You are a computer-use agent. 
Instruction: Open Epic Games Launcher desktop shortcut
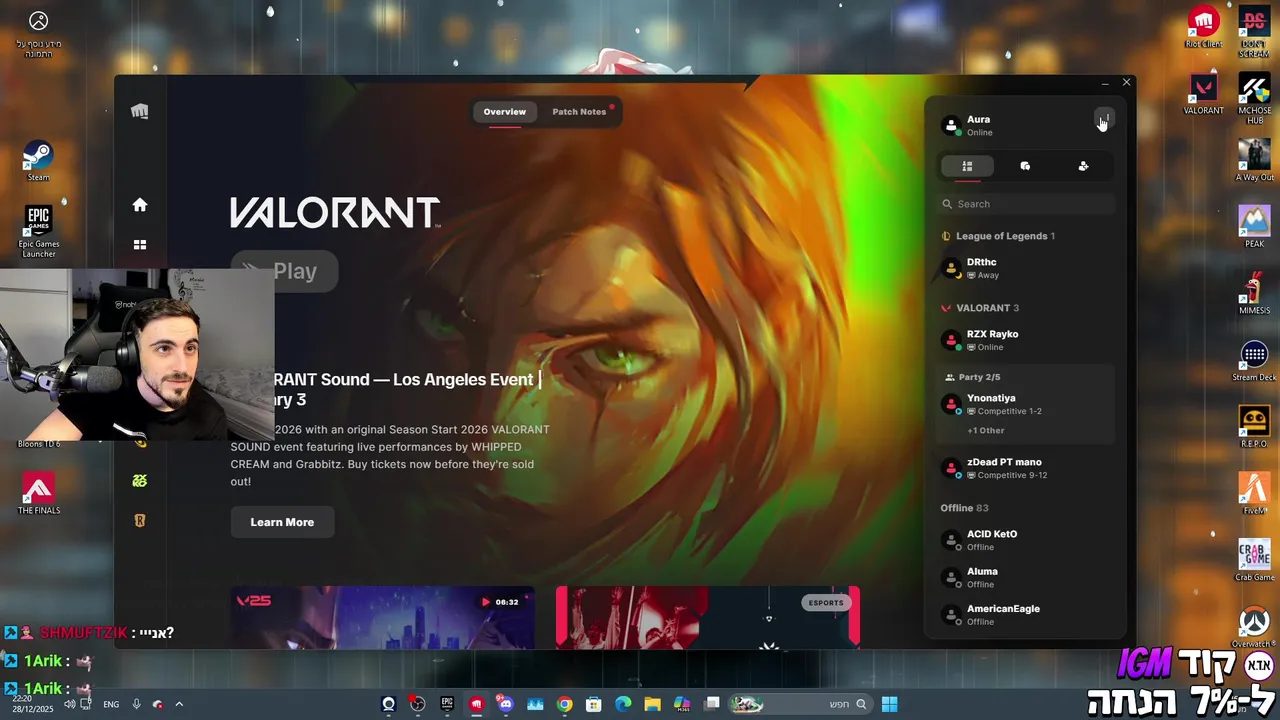pyautogui.click(x=38, y=231)
